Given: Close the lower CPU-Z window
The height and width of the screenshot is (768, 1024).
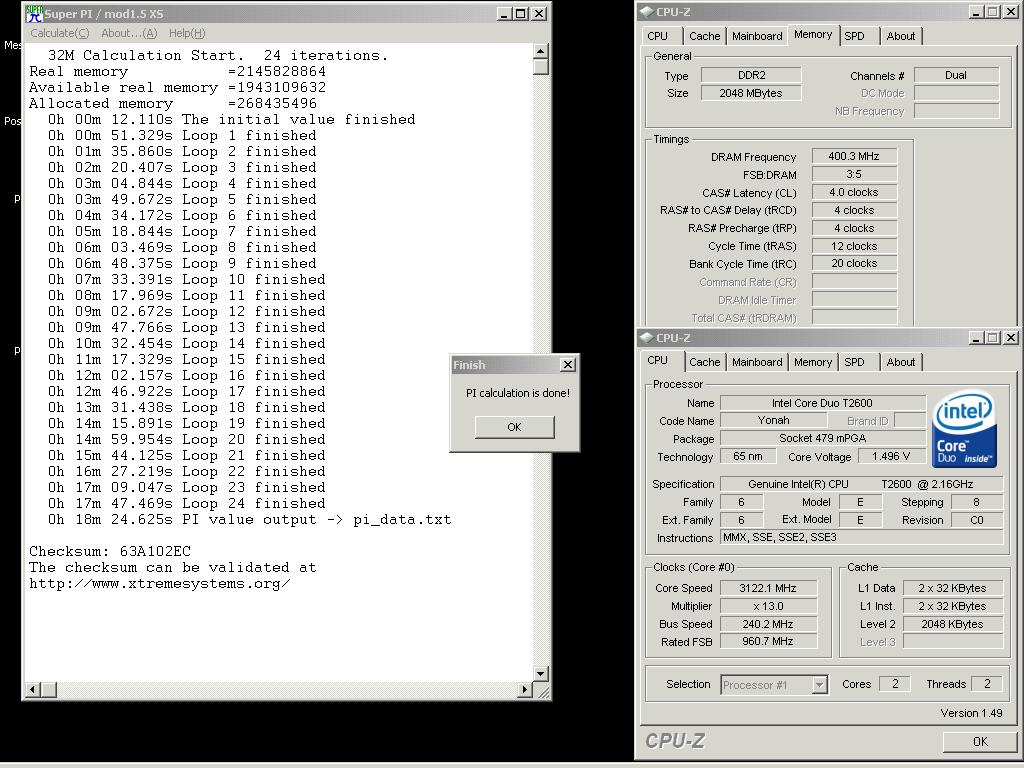Looking at the screenshot, I should [x=1011, y=338].
